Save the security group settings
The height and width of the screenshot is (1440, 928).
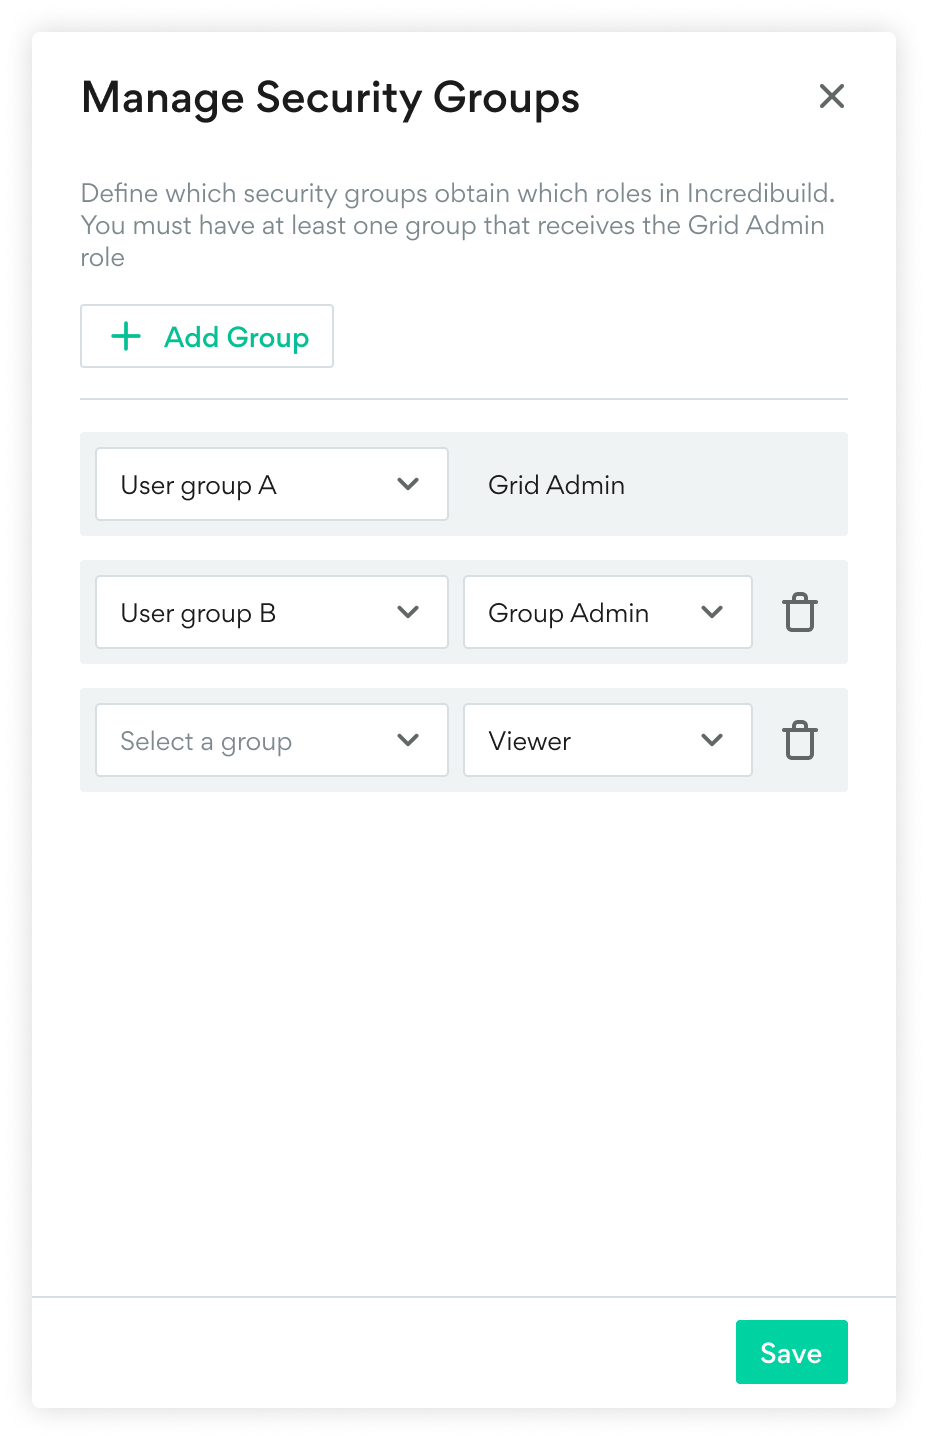click(791, 1352)
